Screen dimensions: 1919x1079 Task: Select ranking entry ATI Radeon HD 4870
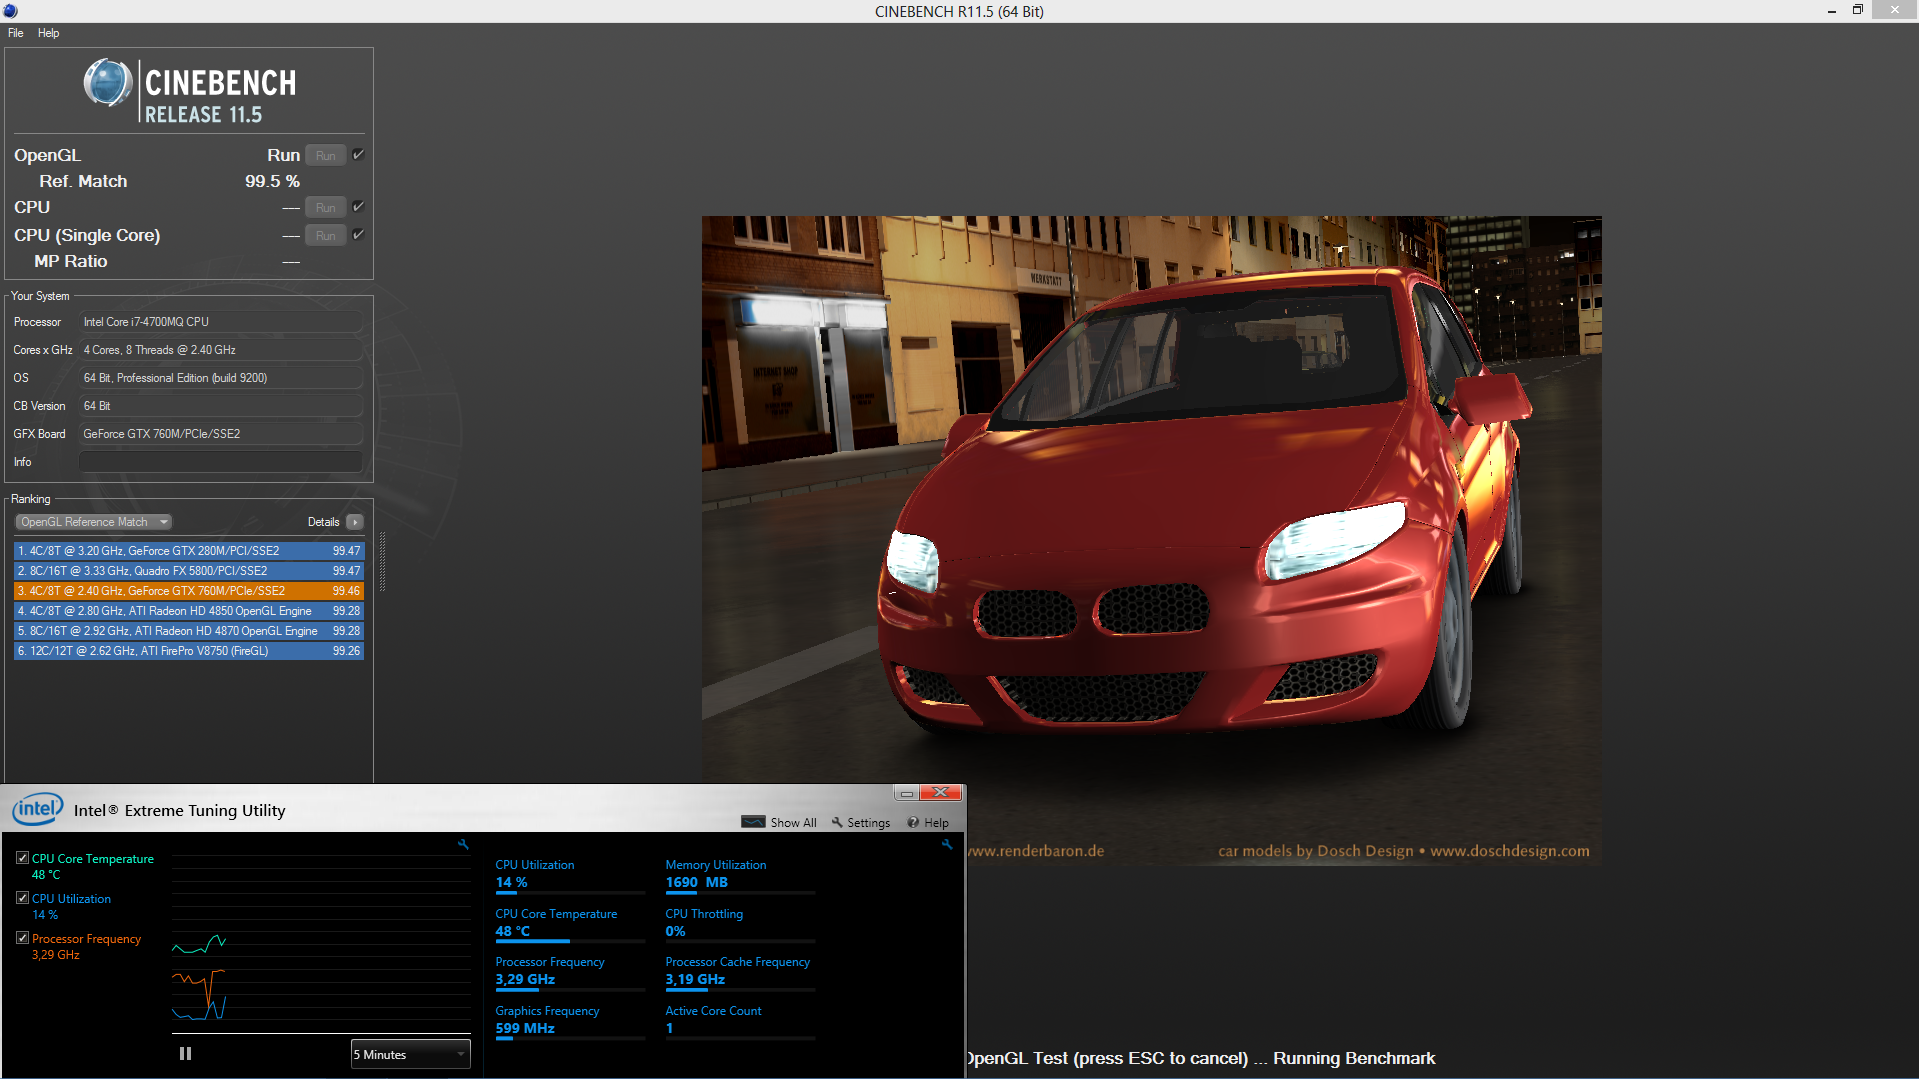coord(189,631)
